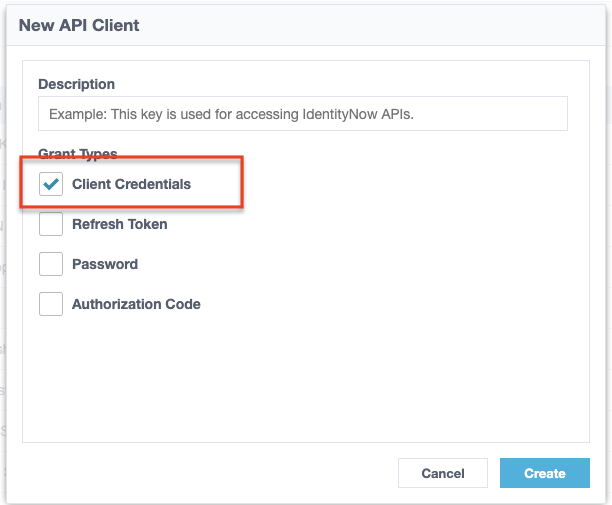Click the New API Client dialog title
Viewport: 612px width, 505px height.
pos(79,25)
